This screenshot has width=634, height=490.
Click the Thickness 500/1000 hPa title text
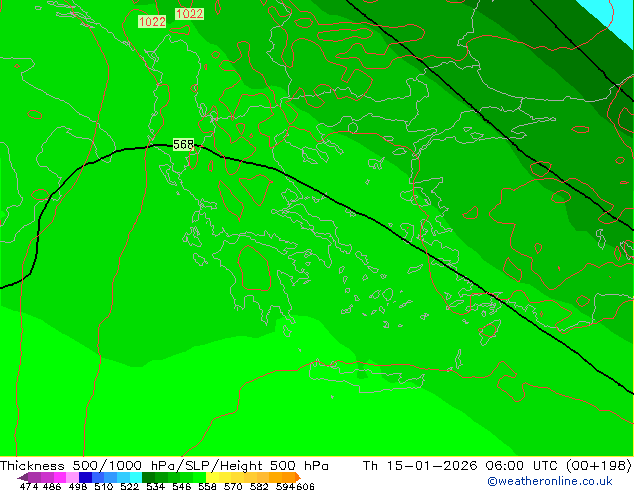coord(90,466)
